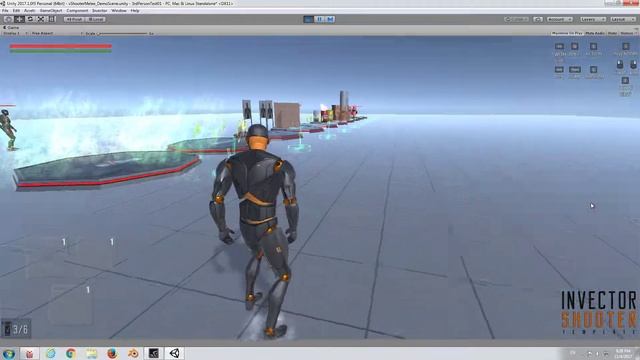Viewport: 640px width, 360px height.
Task: Toggle Maximize On Play
Action: (x=567, y=33)
